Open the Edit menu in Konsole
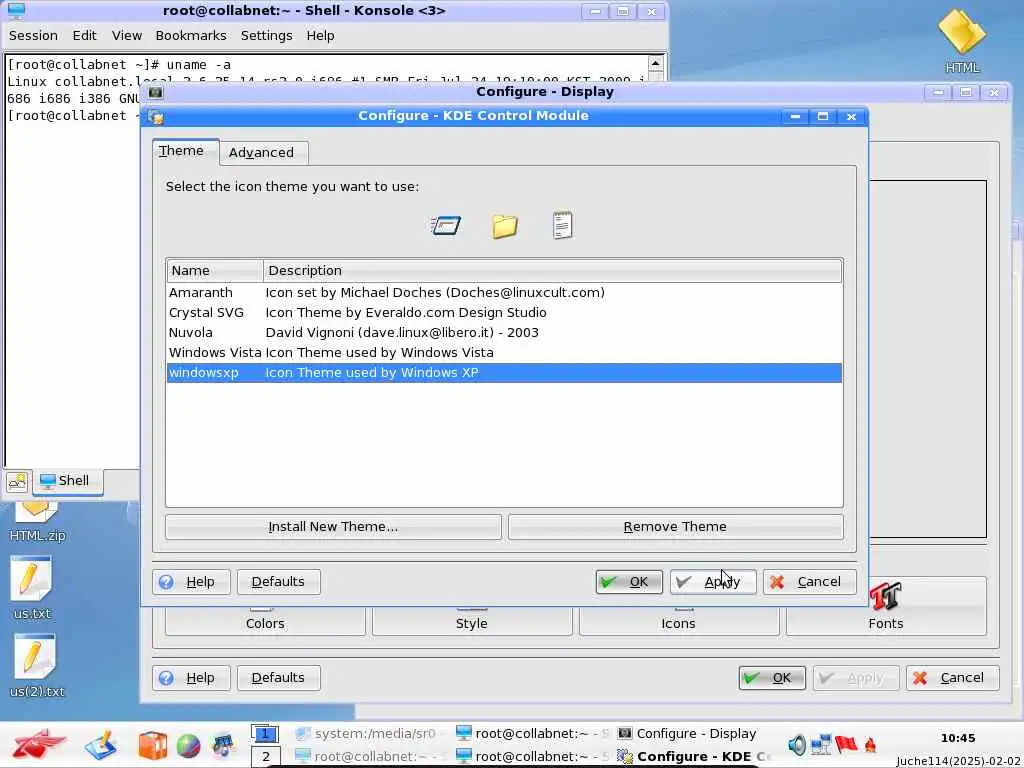This screenshot has width=1024, height=768. [84, 36]
